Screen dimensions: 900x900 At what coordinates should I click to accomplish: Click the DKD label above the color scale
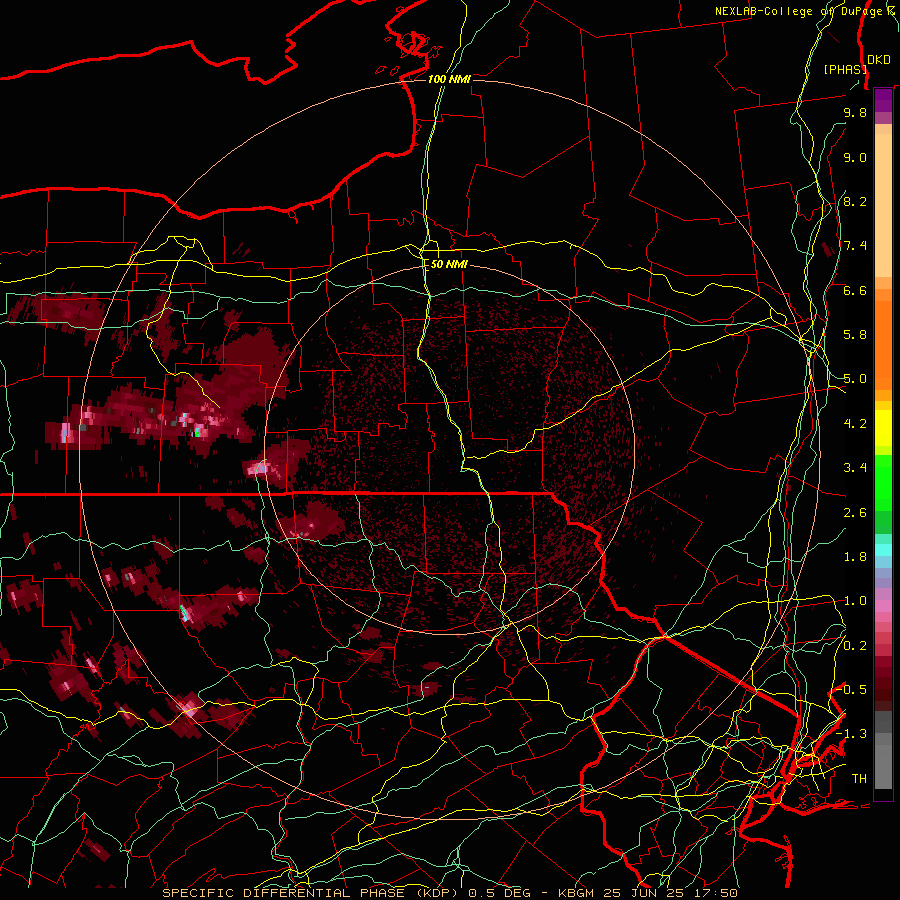tap(878, 60)
